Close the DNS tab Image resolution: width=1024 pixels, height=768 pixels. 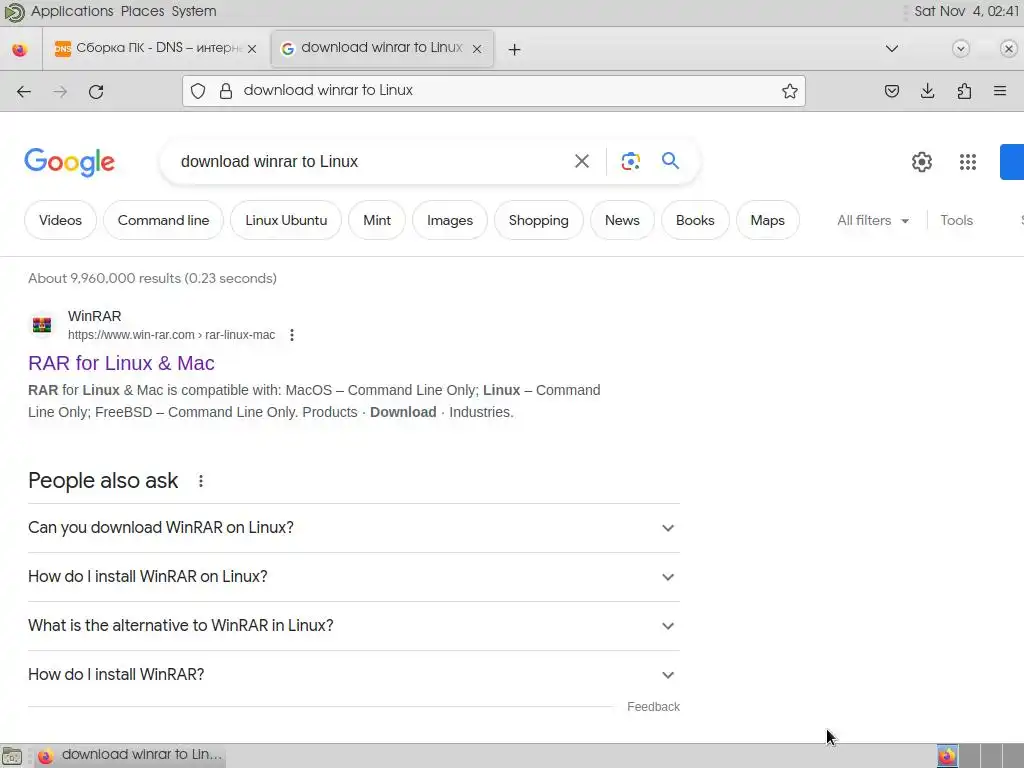[252, 49]
